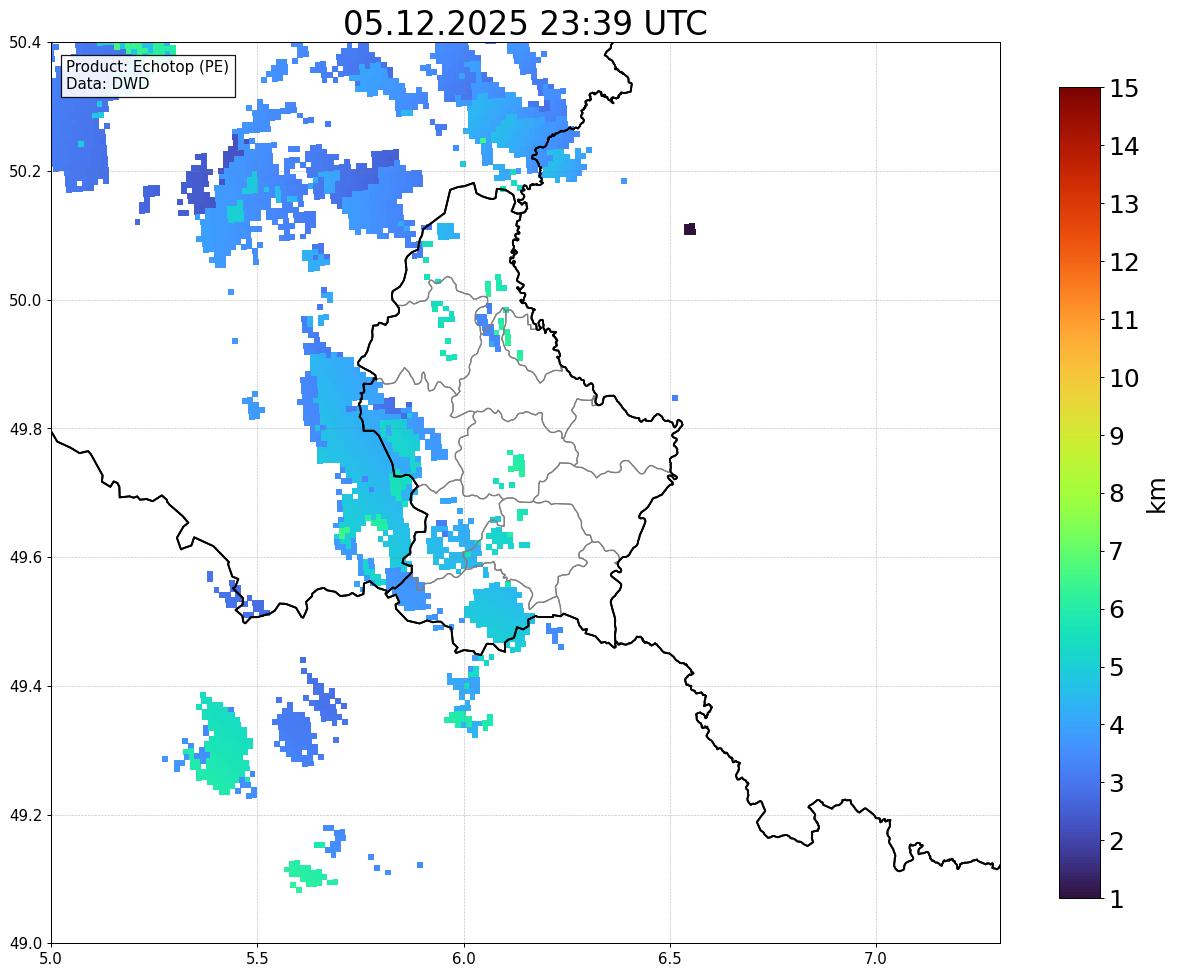Click the blue 3 km colorbar region
Viewport: 1178px width, 976px height.
pos(1080,783)
